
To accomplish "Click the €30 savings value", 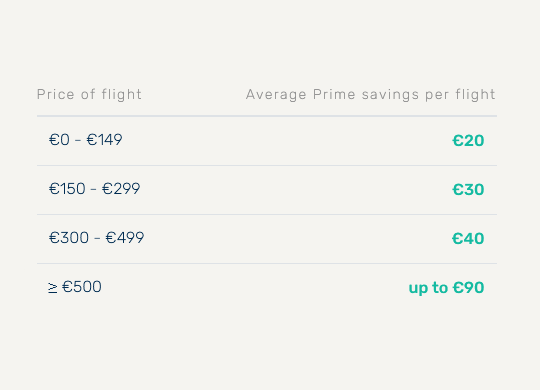I will click(468, 189).
